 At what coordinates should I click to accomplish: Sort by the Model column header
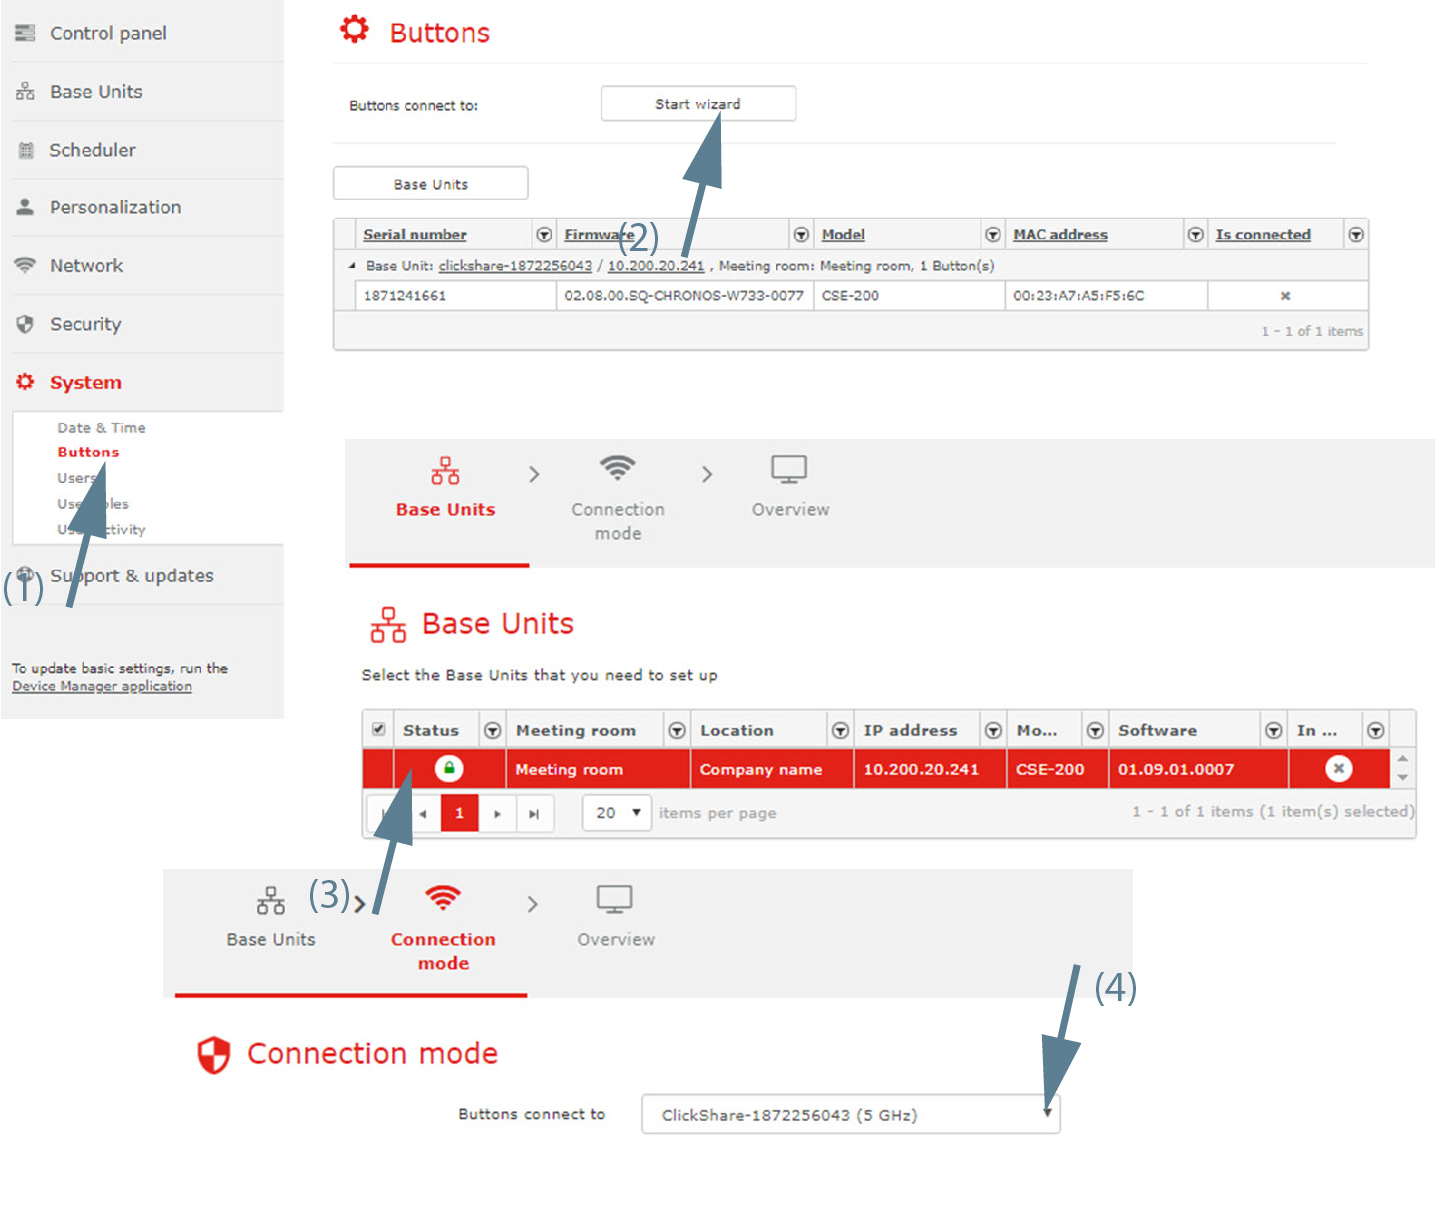843,234
